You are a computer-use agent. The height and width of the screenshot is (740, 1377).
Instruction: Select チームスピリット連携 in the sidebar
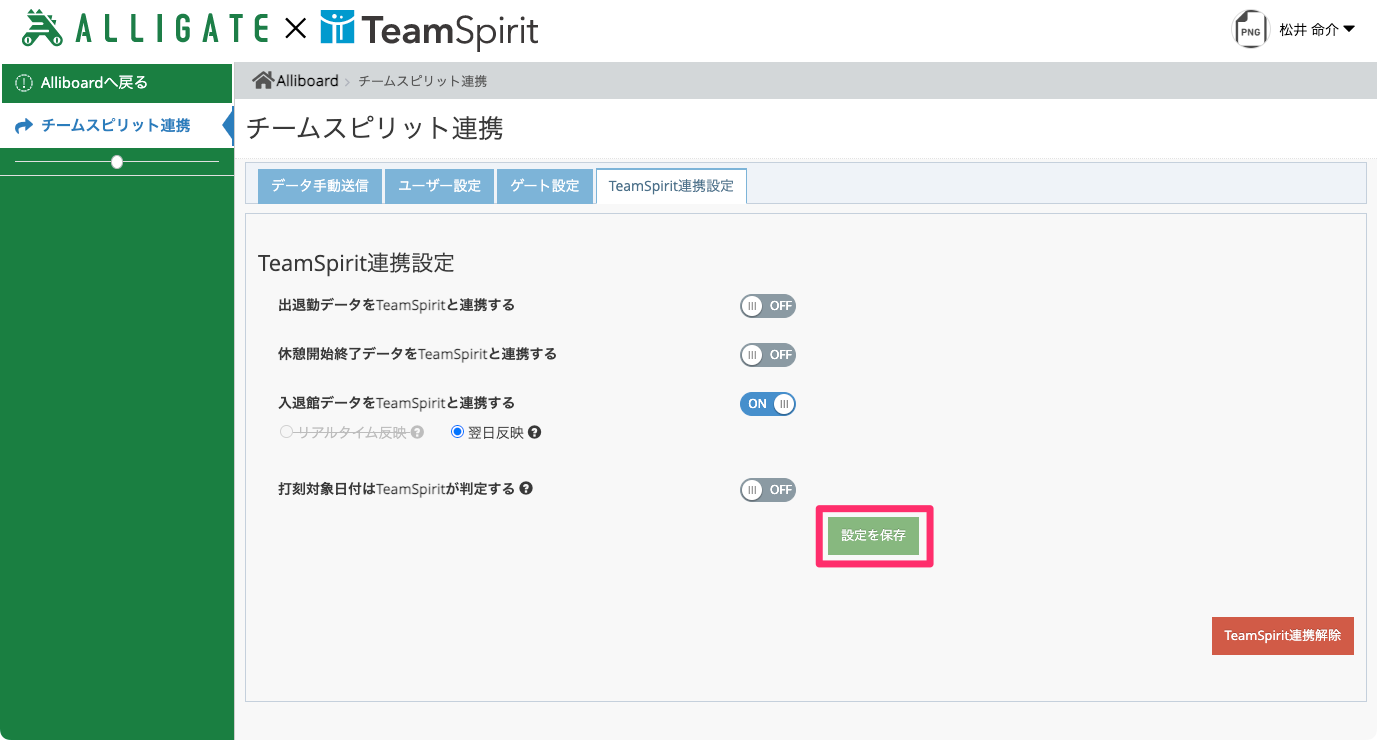tap(117, 126)
